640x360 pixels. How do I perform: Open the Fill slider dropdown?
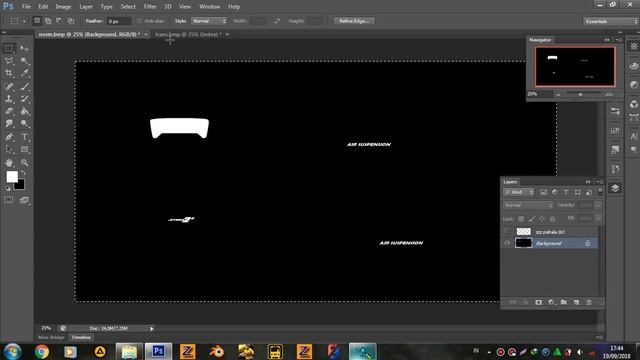click(x=598, y=219)
